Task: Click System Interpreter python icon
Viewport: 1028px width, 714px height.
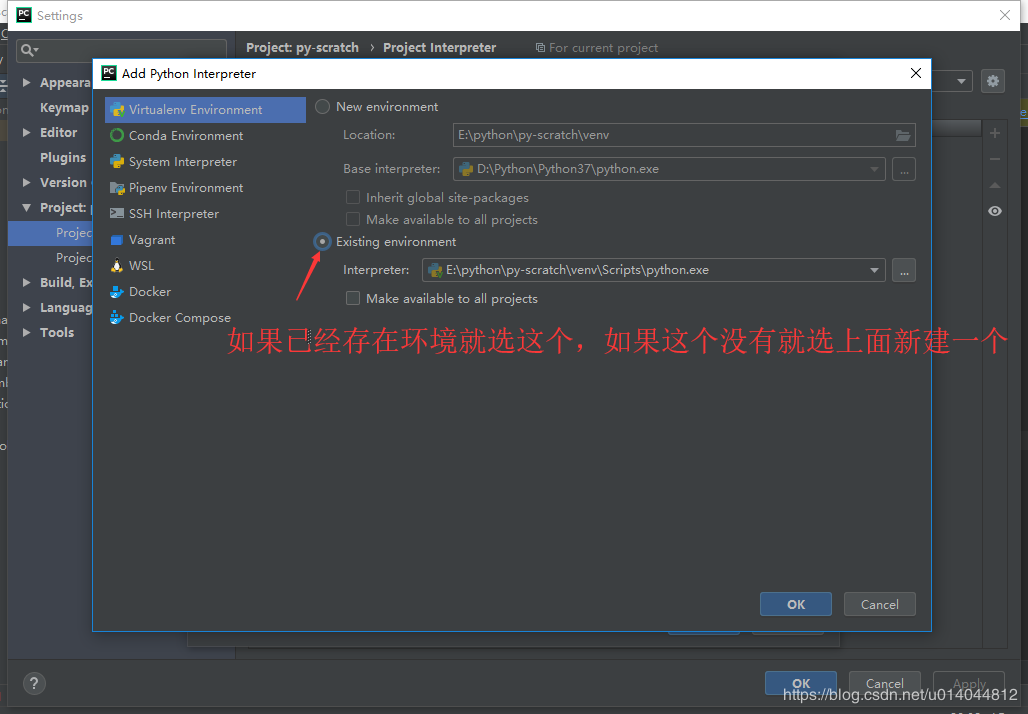Action: [x=117, y=161]
